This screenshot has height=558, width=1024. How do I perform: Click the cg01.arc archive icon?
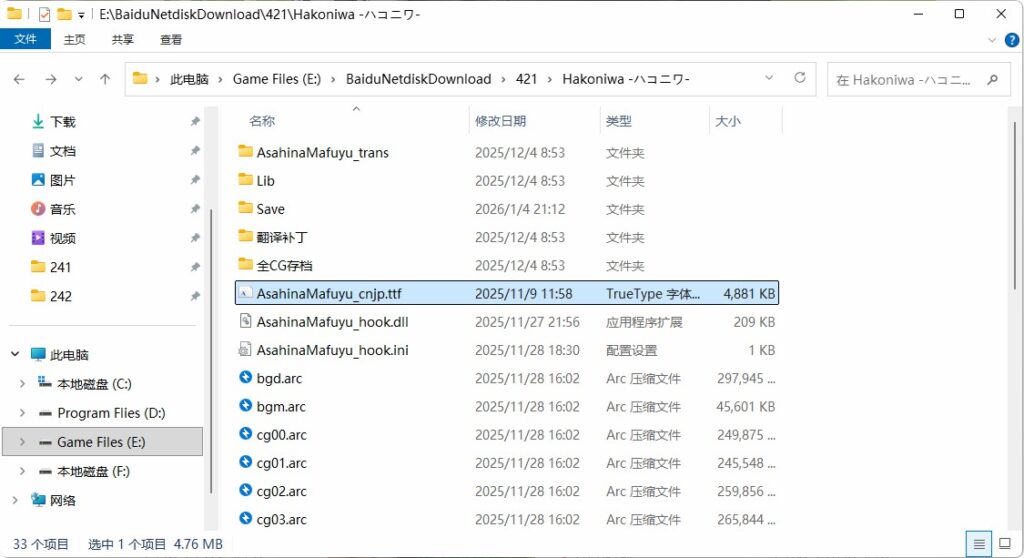[246, 462]
